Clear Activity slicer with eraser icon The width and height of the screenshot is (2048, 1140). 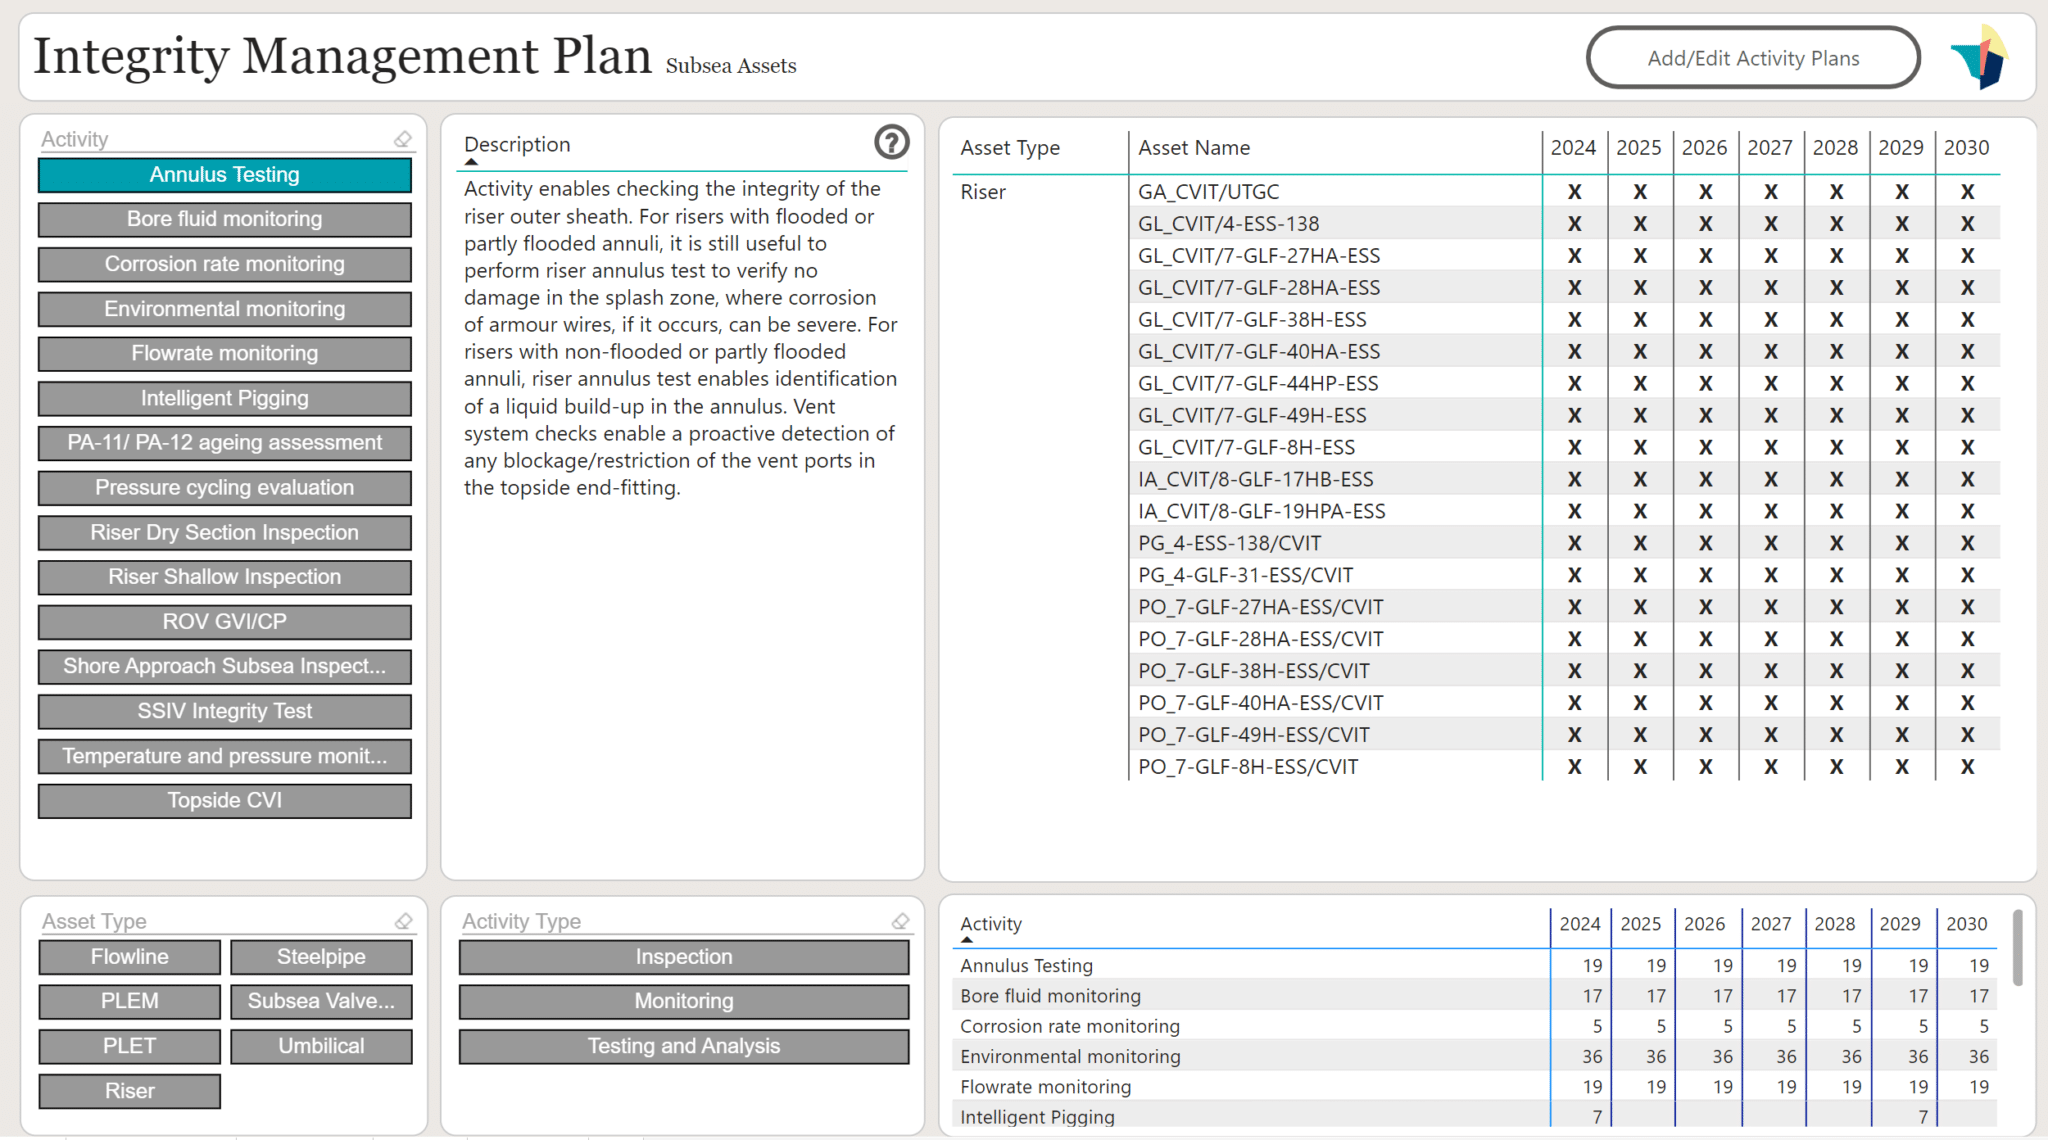coord(403,140)
